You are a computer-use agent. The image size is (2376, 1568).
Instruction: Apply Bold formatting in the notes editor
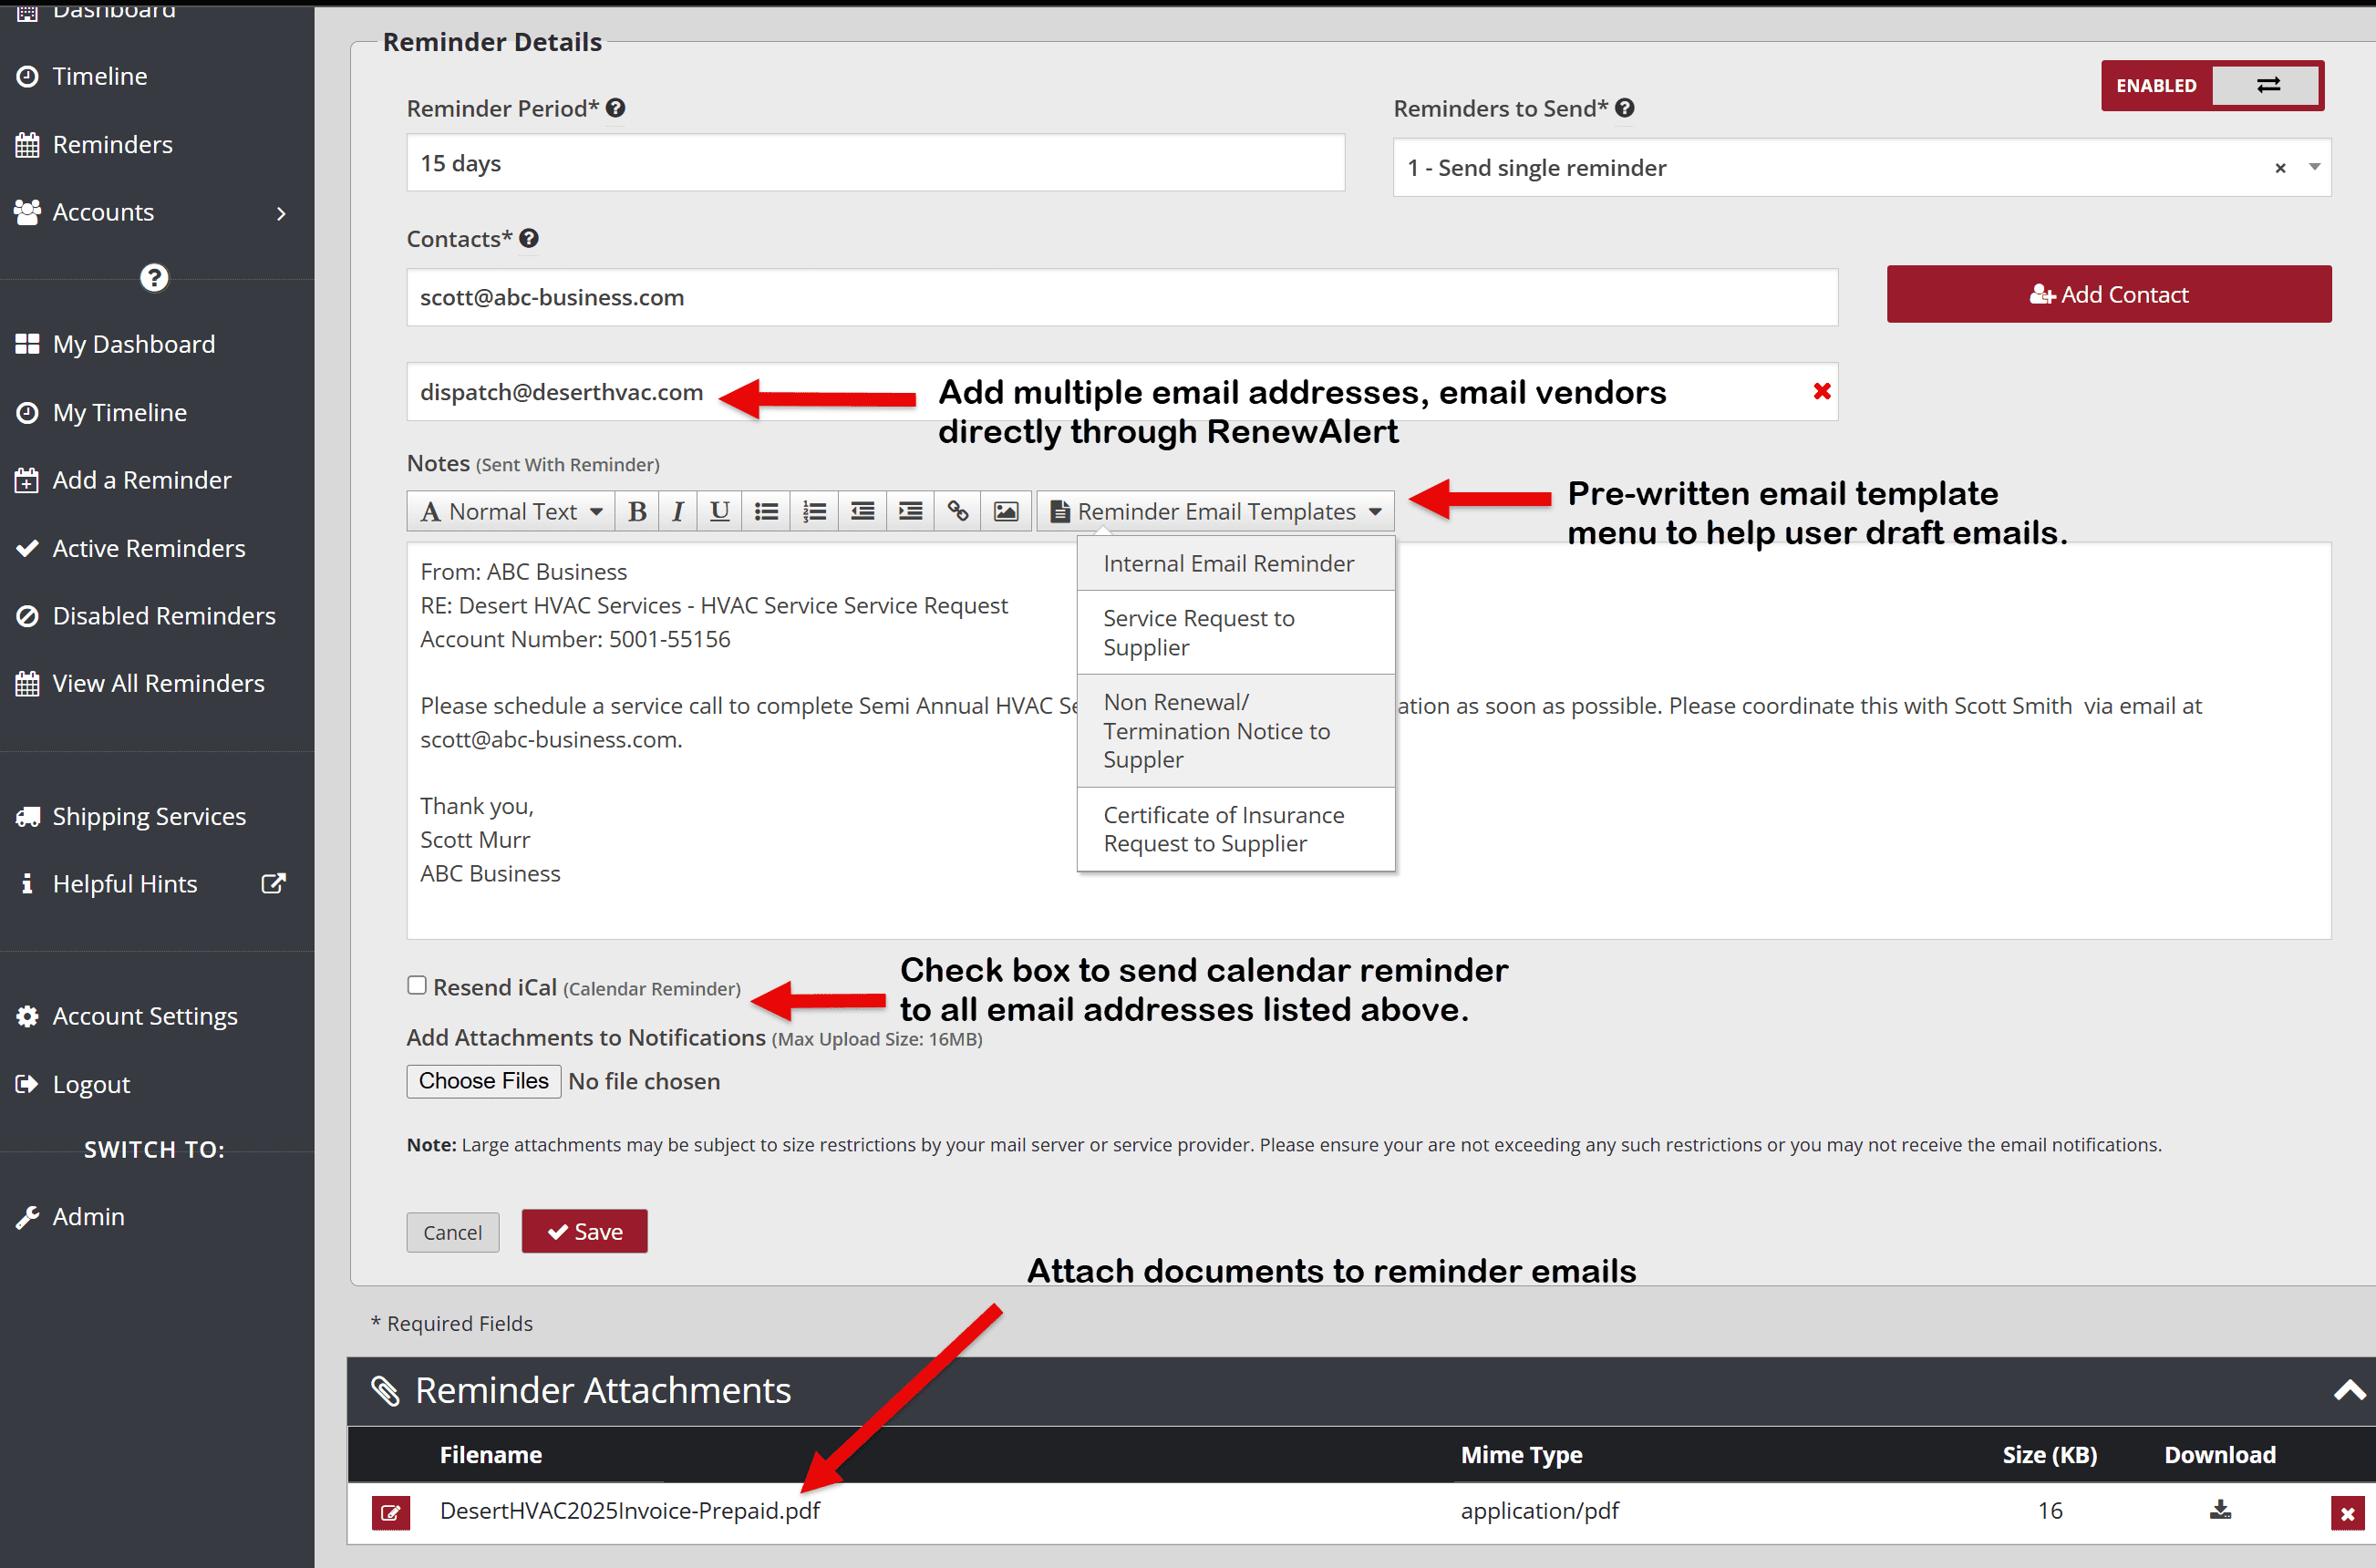click(637, 511)
